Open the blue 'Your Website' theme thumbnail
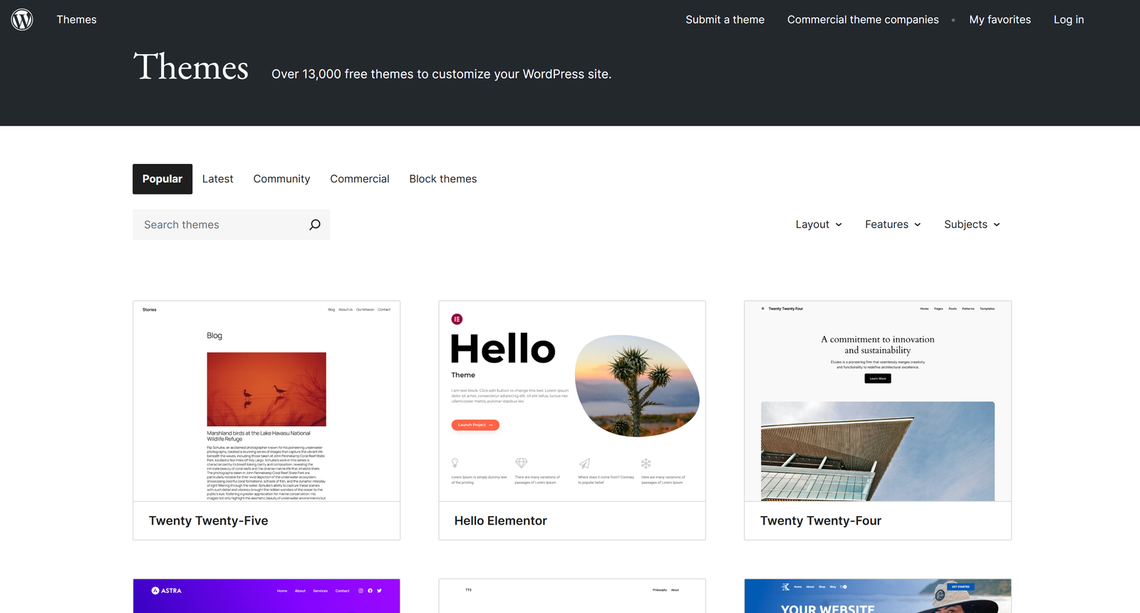 (x=878, y=596)
